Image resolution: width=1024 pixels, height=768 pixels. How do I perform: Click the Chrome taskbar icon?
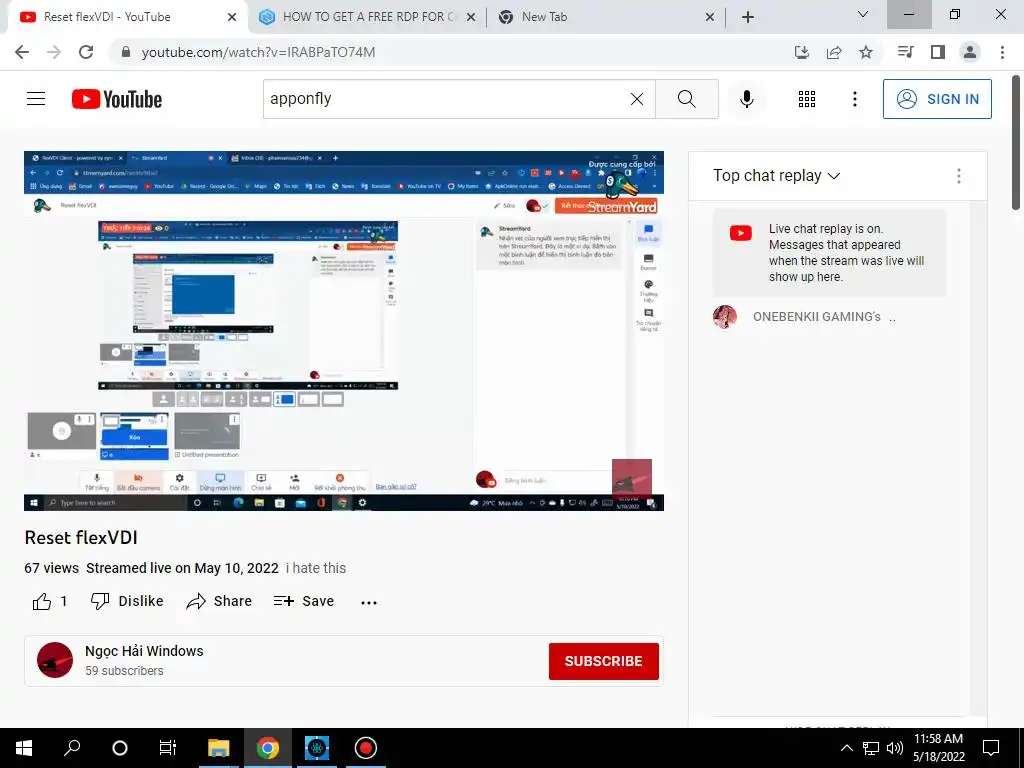pos(268,748)
